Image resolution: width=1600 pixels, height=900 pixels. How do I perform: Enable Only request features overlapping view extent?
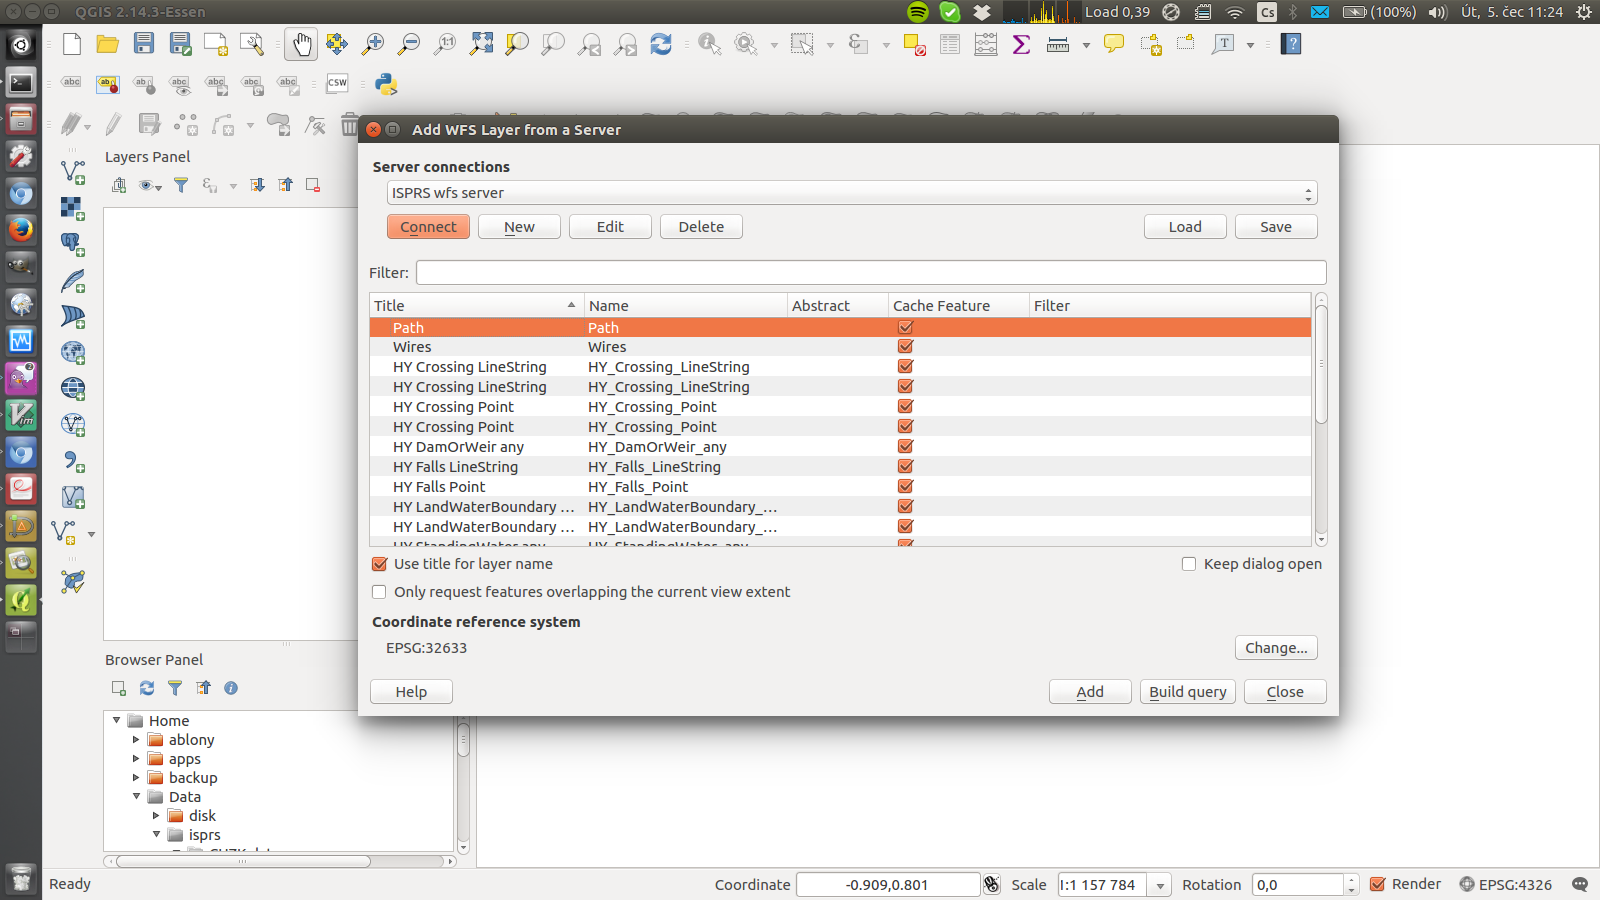click(380, 592)
